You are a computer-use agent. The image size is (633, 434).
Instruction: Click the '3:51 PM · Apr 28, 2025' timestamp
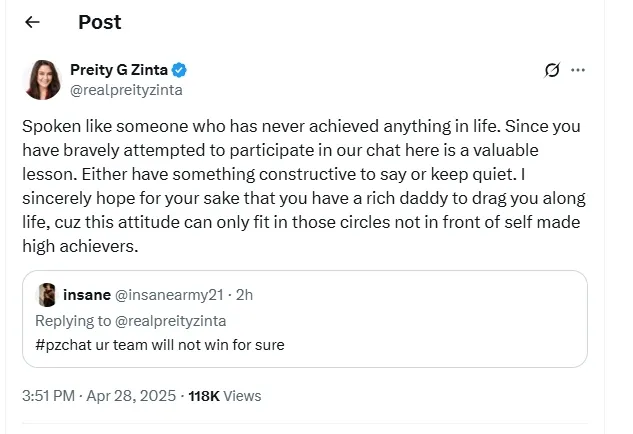coord(96,396)
